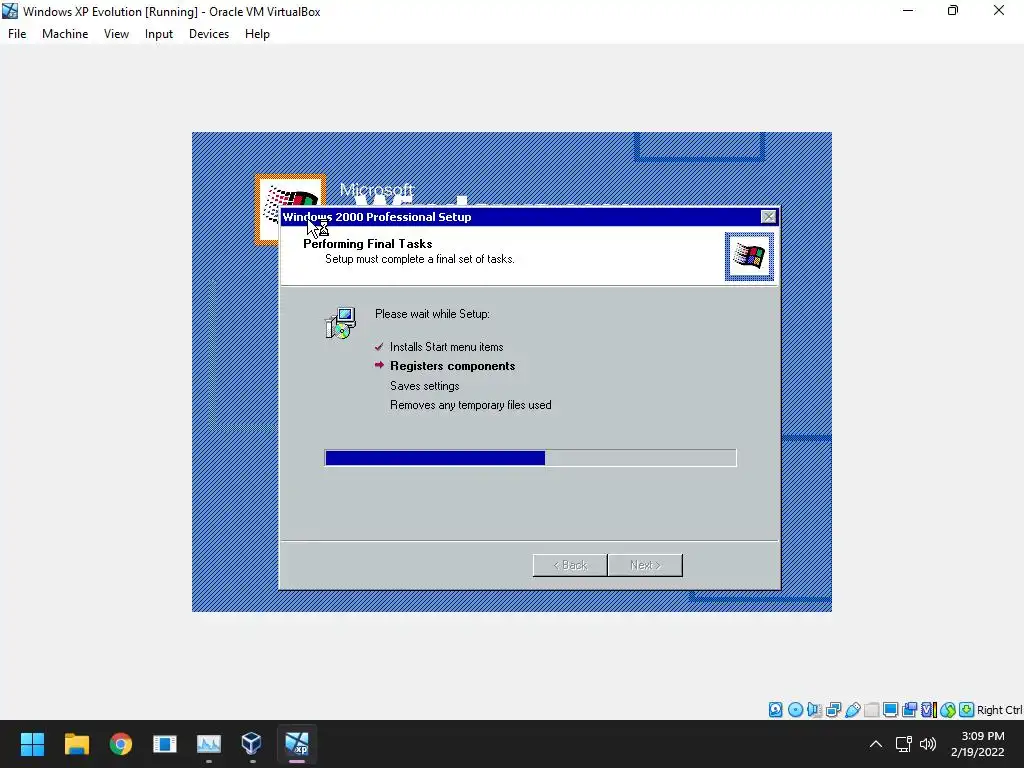This screenshot has height=768, width=1024.
Task: Click the hard disk activity indicator
Action: coord(775,710)
